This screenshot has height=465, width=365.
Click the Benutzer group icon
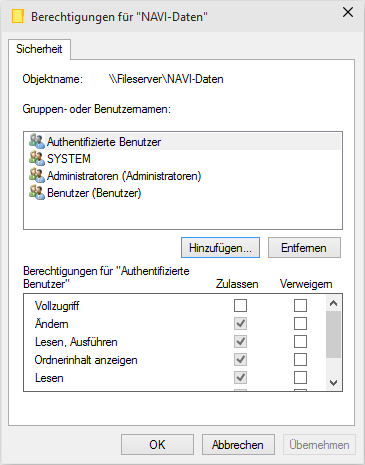pos(37,193)
